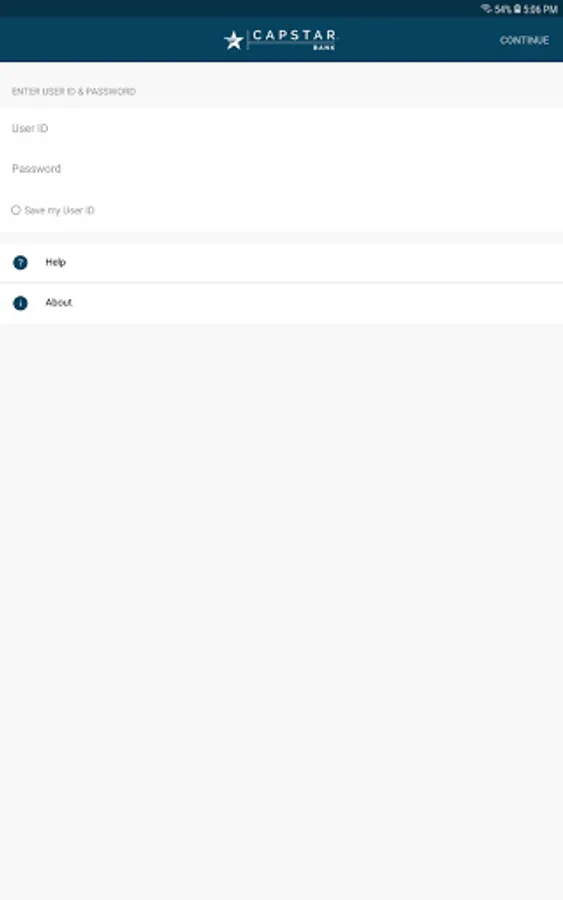Tap the battery icon in status bar
Screen dimensions: 563x900
[517, 9]
